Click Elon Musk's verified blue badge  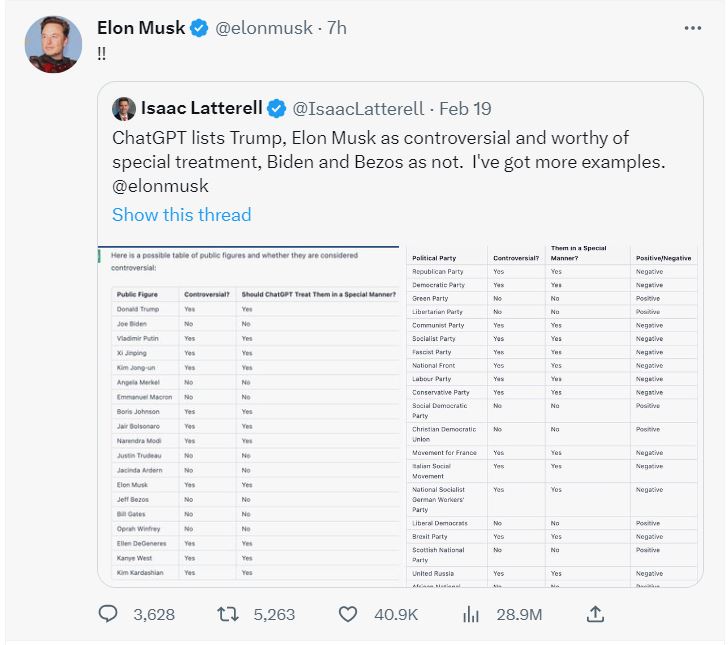pos(200,29)
